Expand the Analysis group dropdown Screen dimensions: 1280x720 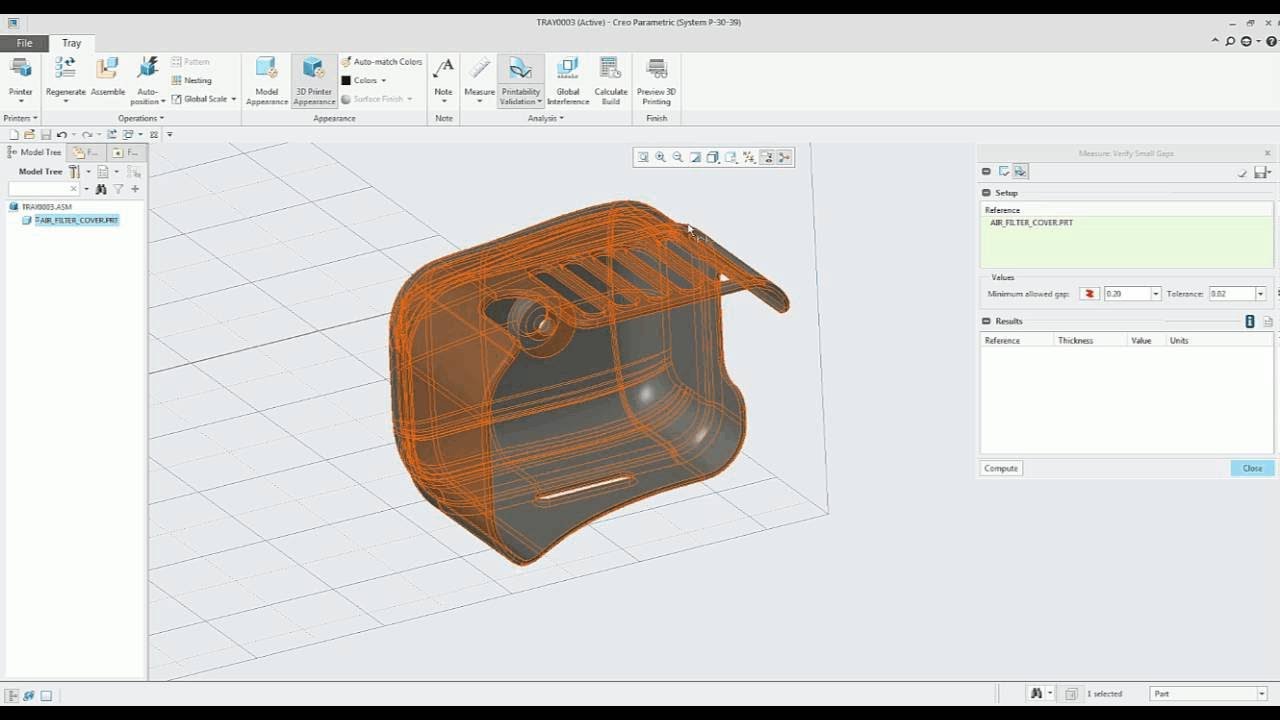click(x=546, y=118)
